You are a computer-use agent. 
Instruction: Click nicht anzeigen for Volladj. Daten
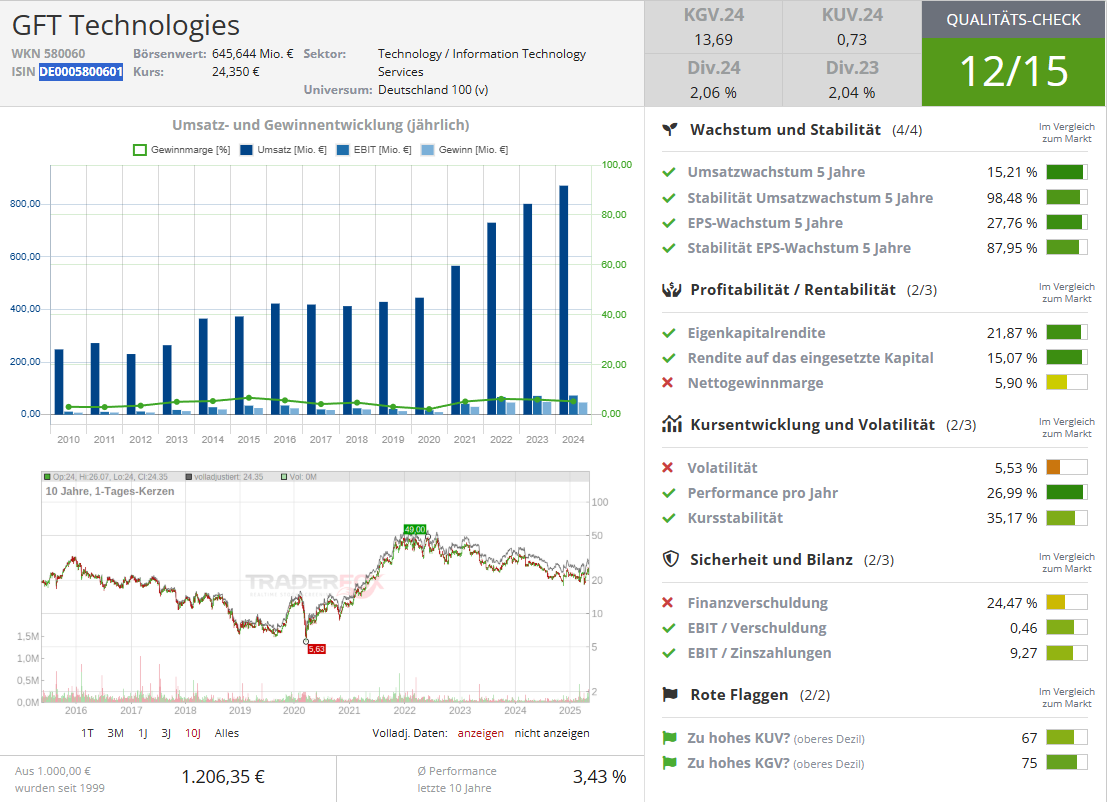tap(552, 733)
